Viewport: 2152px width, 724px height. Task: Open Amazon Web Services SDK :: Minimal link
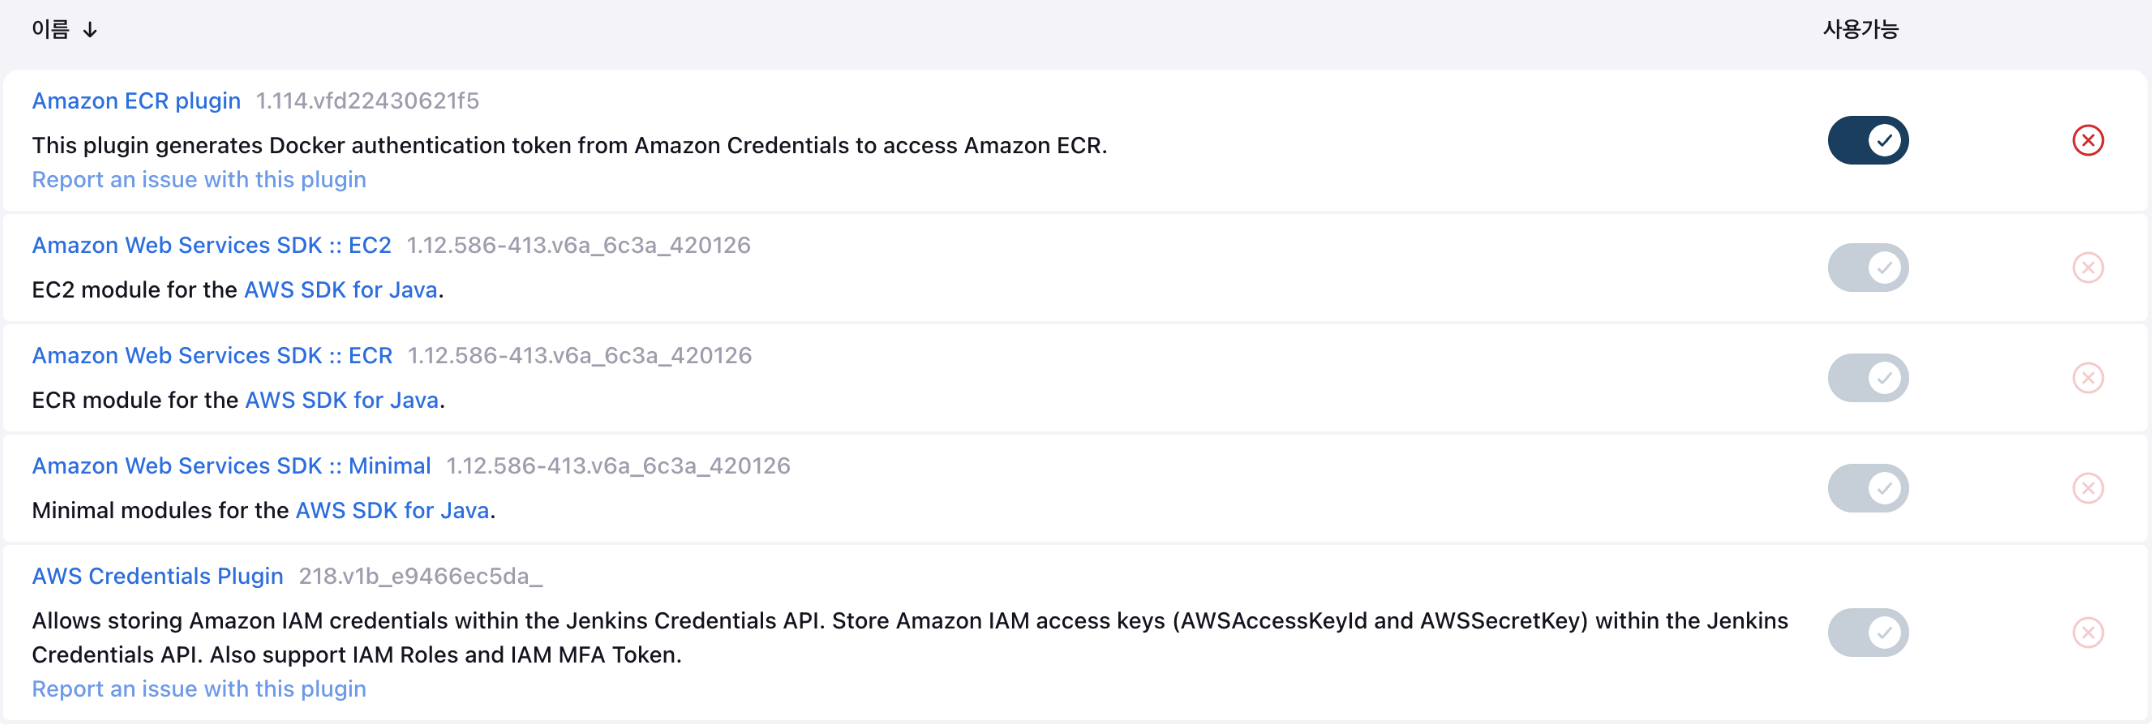231,466
